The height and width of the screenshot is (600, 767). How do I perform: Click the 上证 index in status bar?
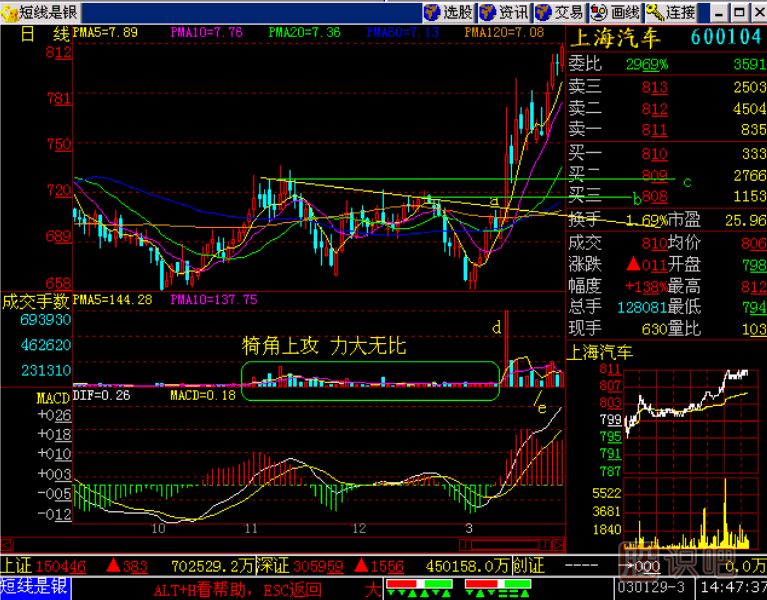pos(16,565)
